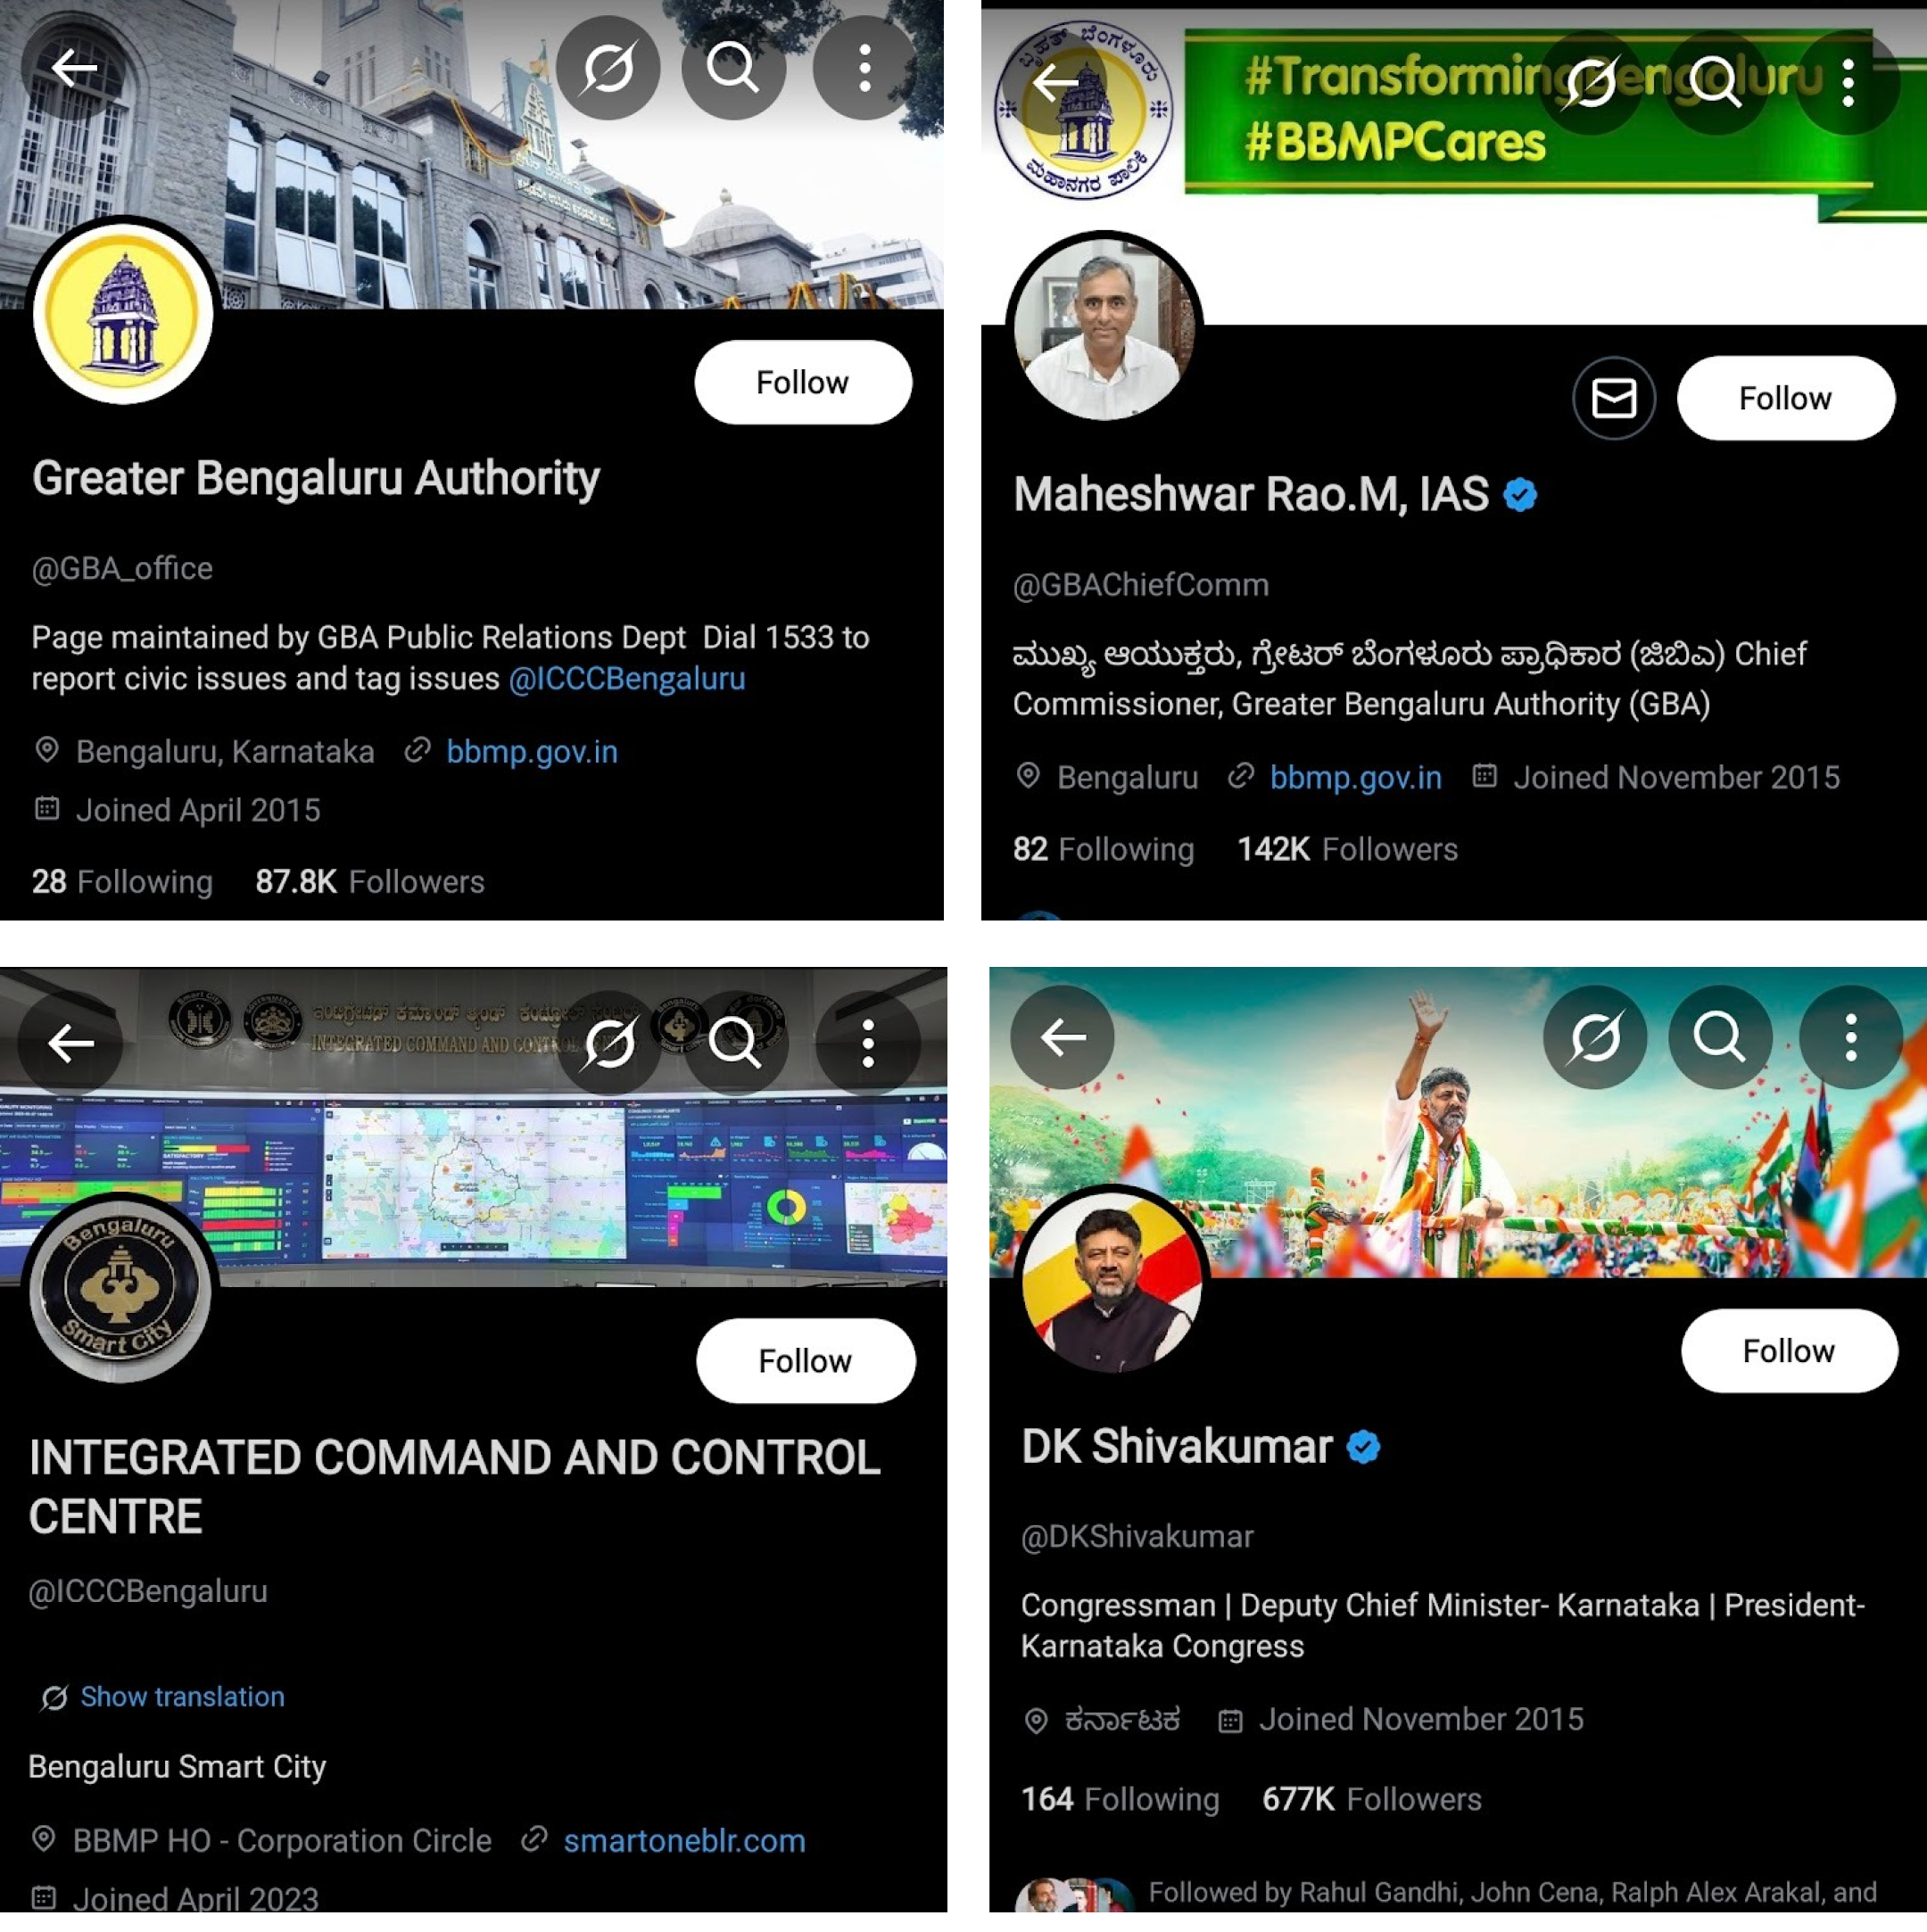The width and height of the screenshot is (1927, 1932).
Task: Go back from Greater Bengaluru Authority profile
Action: [x=74, y=68]
